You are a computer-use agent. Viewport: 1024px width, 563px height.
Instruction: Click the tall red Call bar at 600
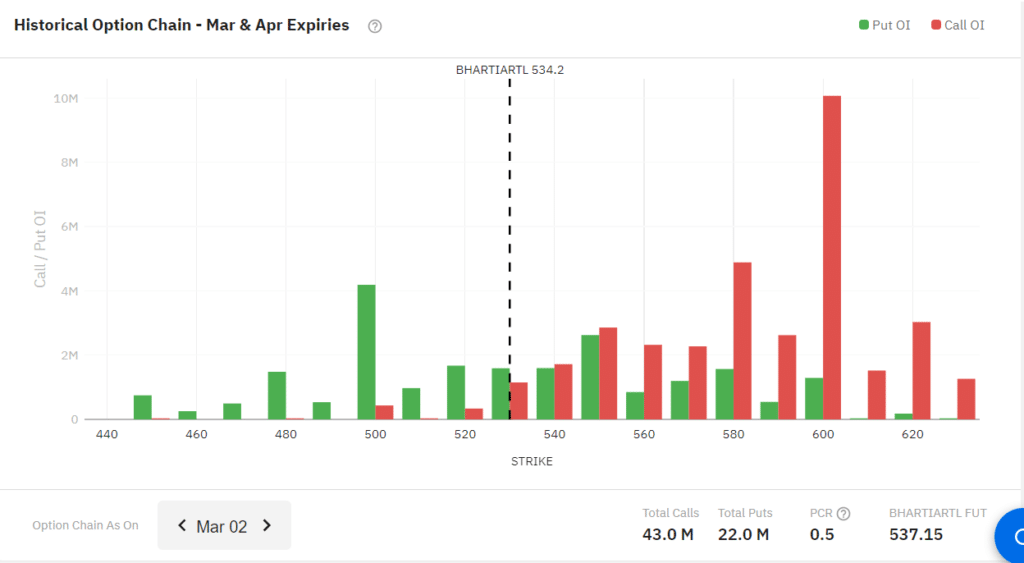(832, 257)
